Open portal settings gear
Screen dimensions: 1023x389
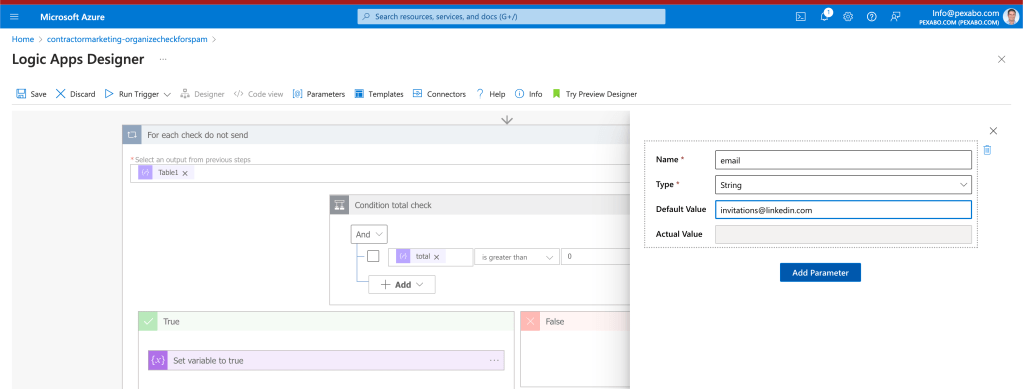tap(847, 17)
